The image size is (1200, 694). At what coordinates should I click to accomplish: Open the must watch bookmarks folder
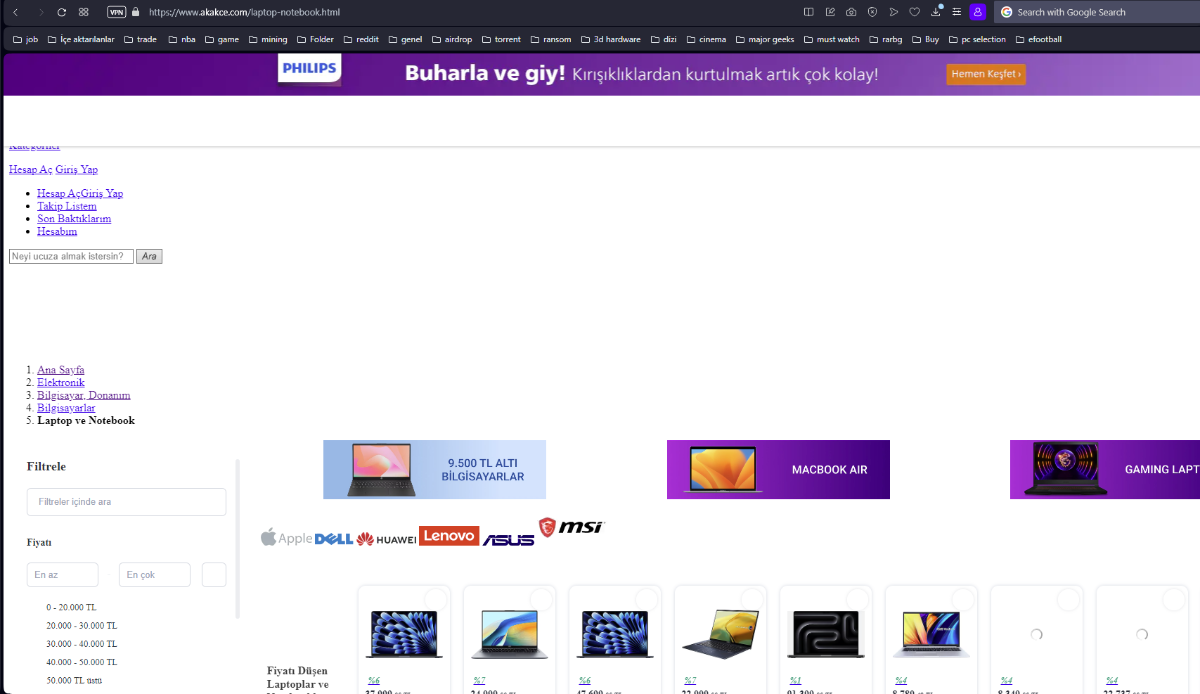coord(830,39)
